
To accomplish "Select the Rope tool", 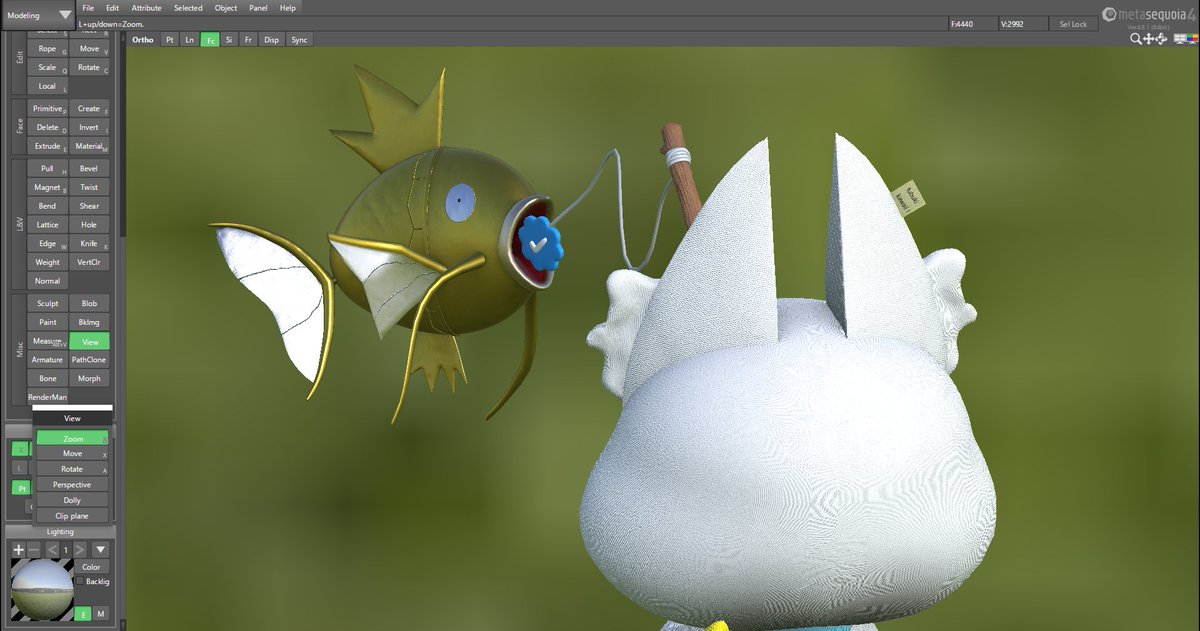I will [x=47, y=48].
